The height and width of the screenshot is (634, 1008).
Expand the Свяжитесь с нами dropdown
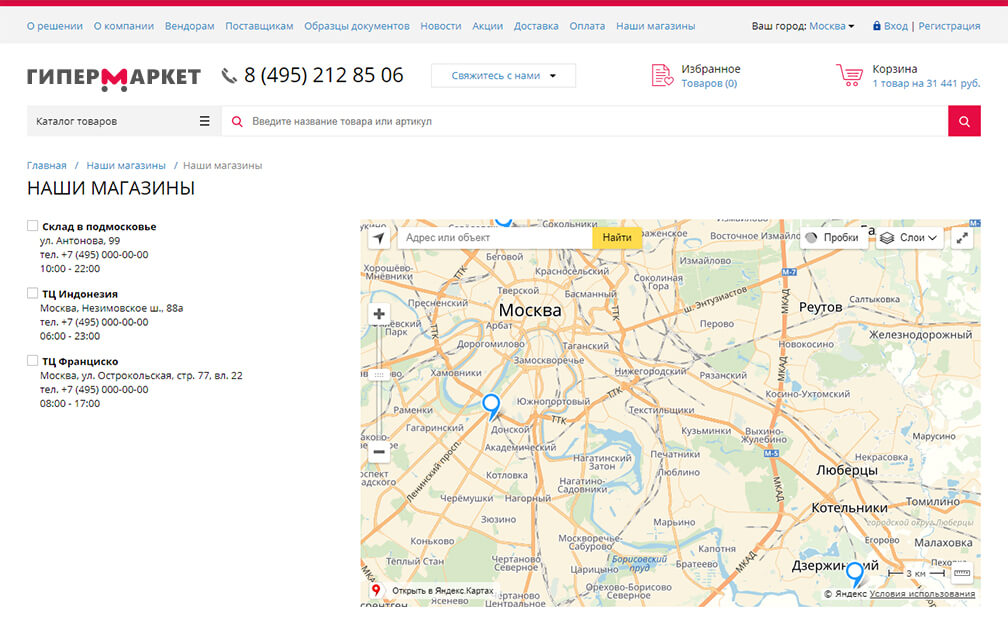[503, 76]
